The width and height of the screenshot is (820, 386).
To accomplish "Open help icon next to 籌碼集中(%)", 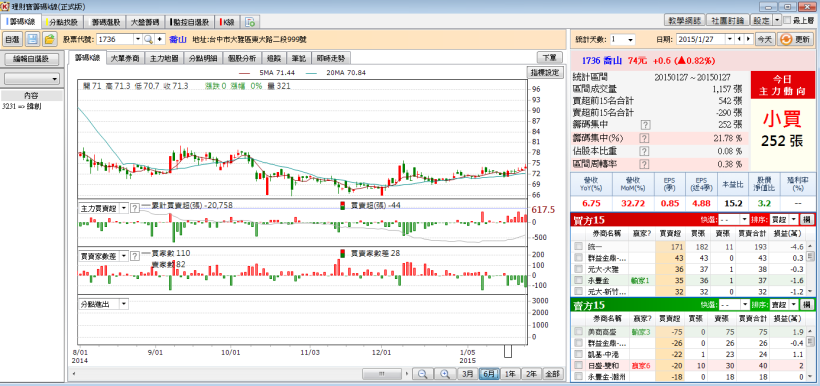I will click(x=645, y=138).
